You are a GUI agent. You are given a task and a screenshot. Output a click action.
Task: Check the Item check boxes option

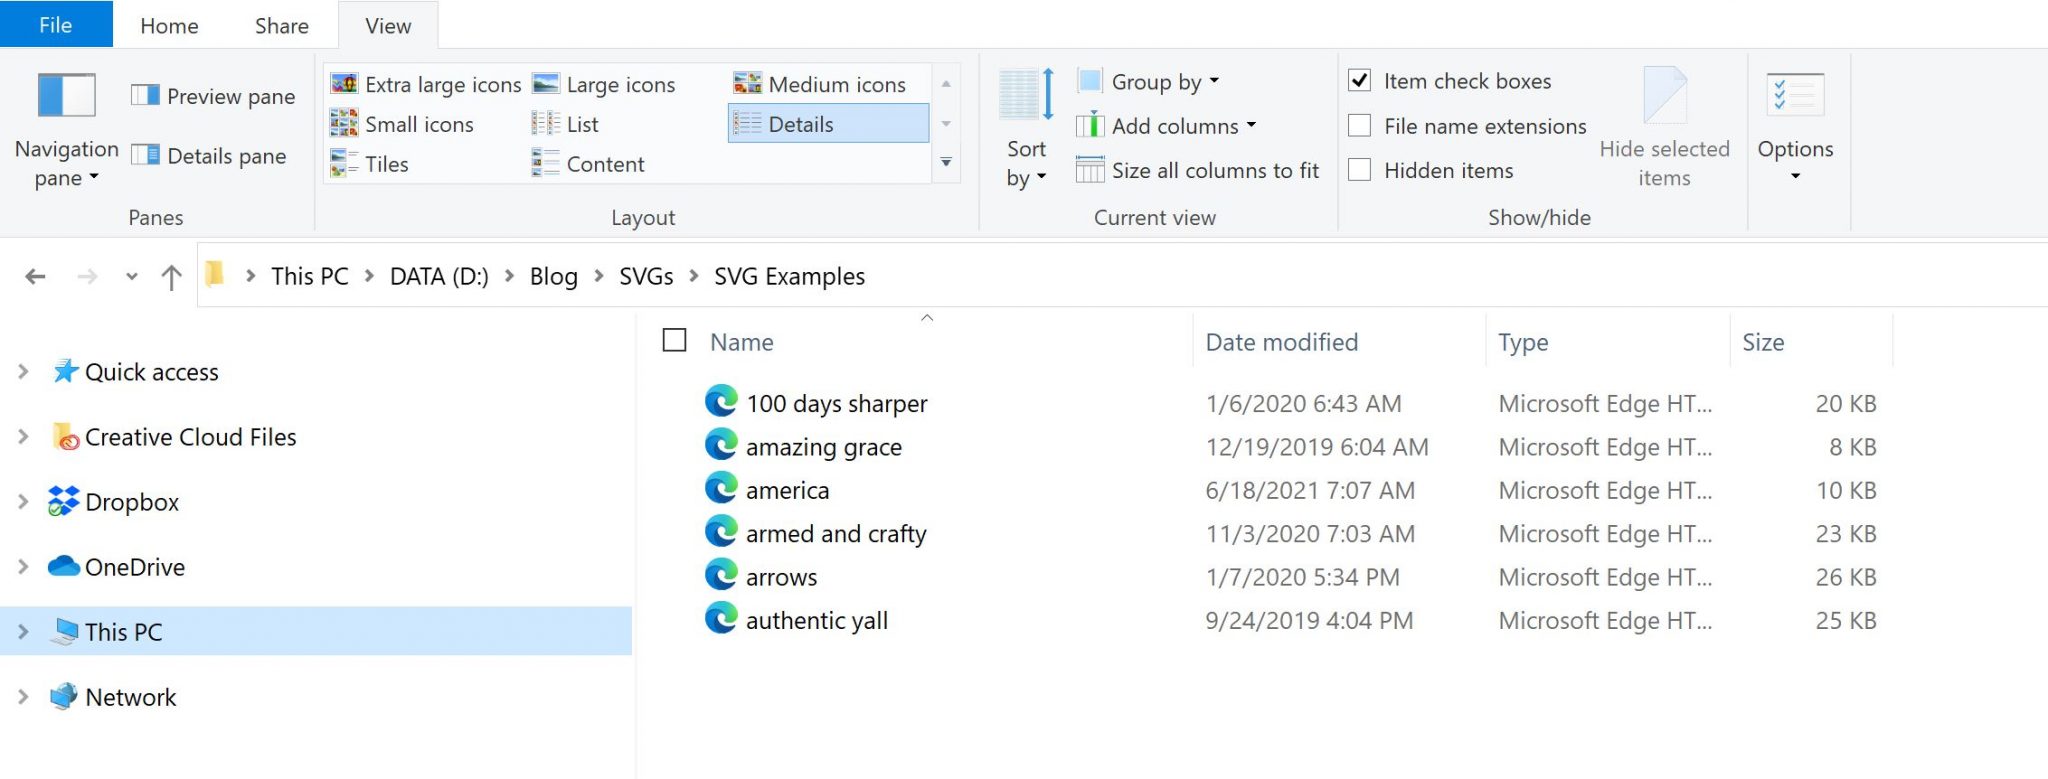1359,80
